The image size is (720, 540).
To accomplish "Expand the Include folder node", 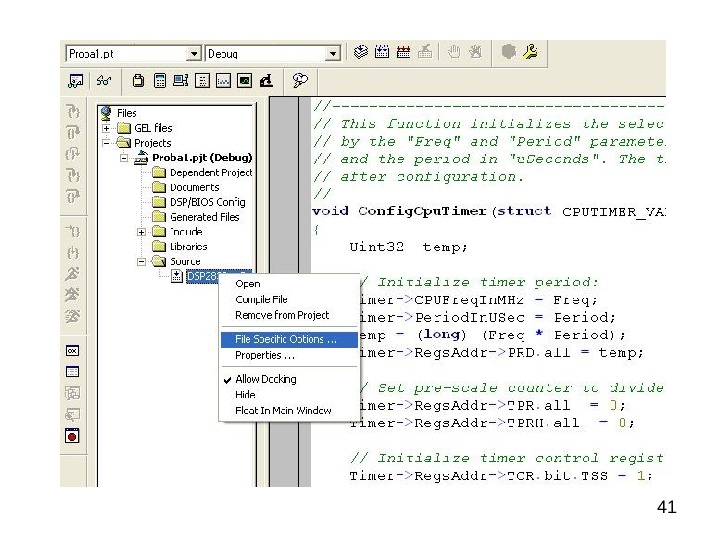I will pyautogui.click(x=142, y=232).
